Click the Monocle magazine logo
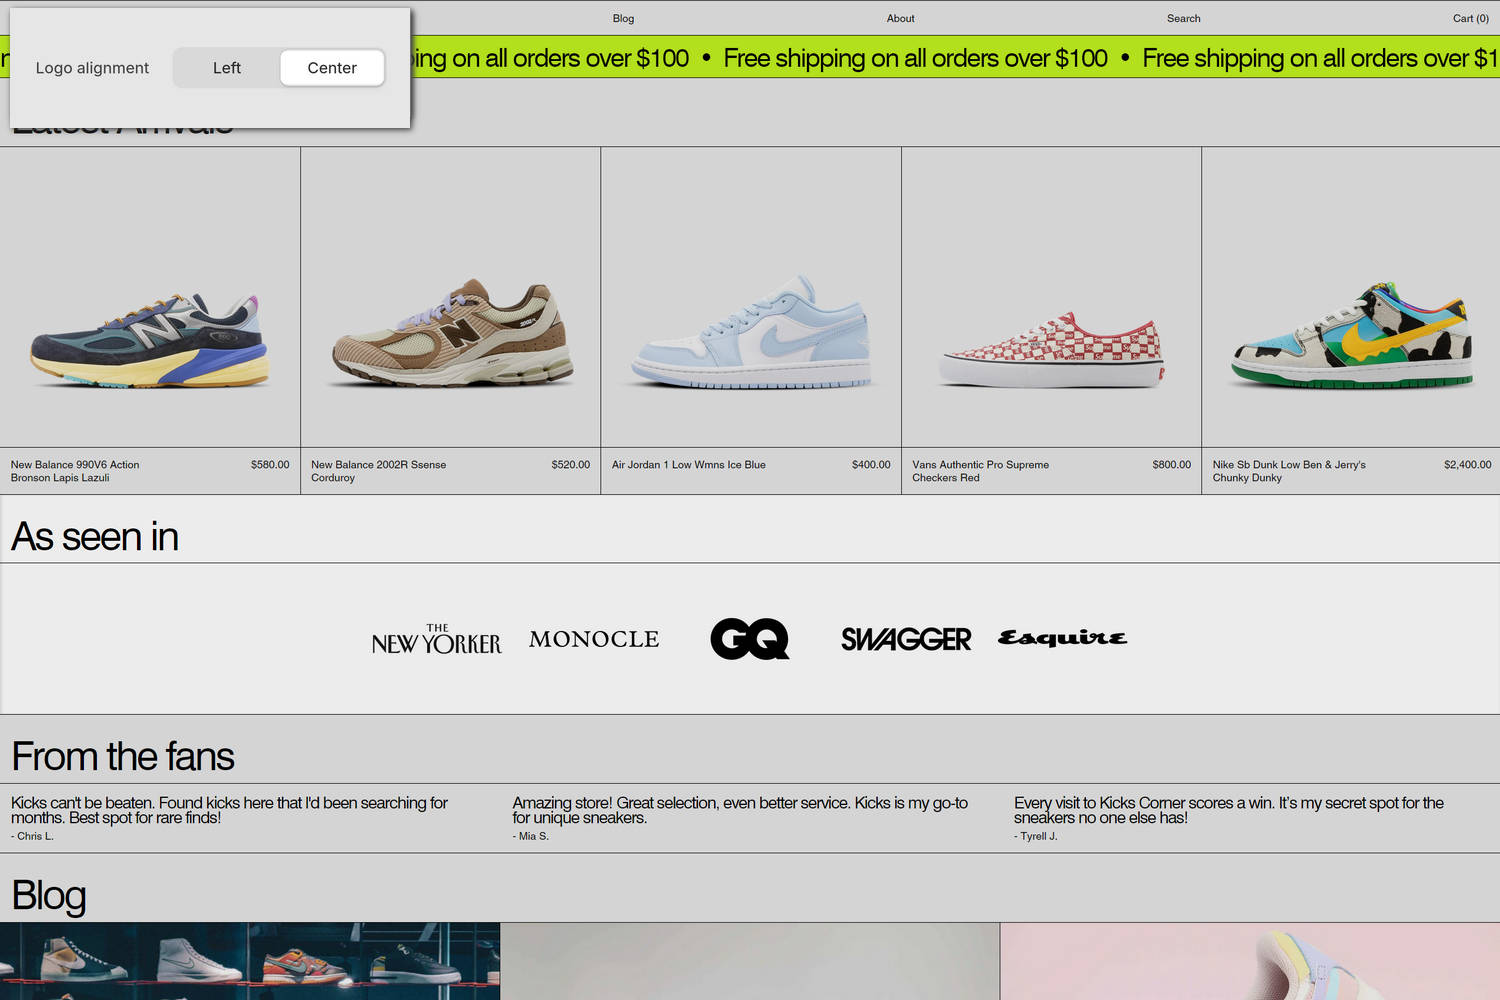 tap(593, 639)
